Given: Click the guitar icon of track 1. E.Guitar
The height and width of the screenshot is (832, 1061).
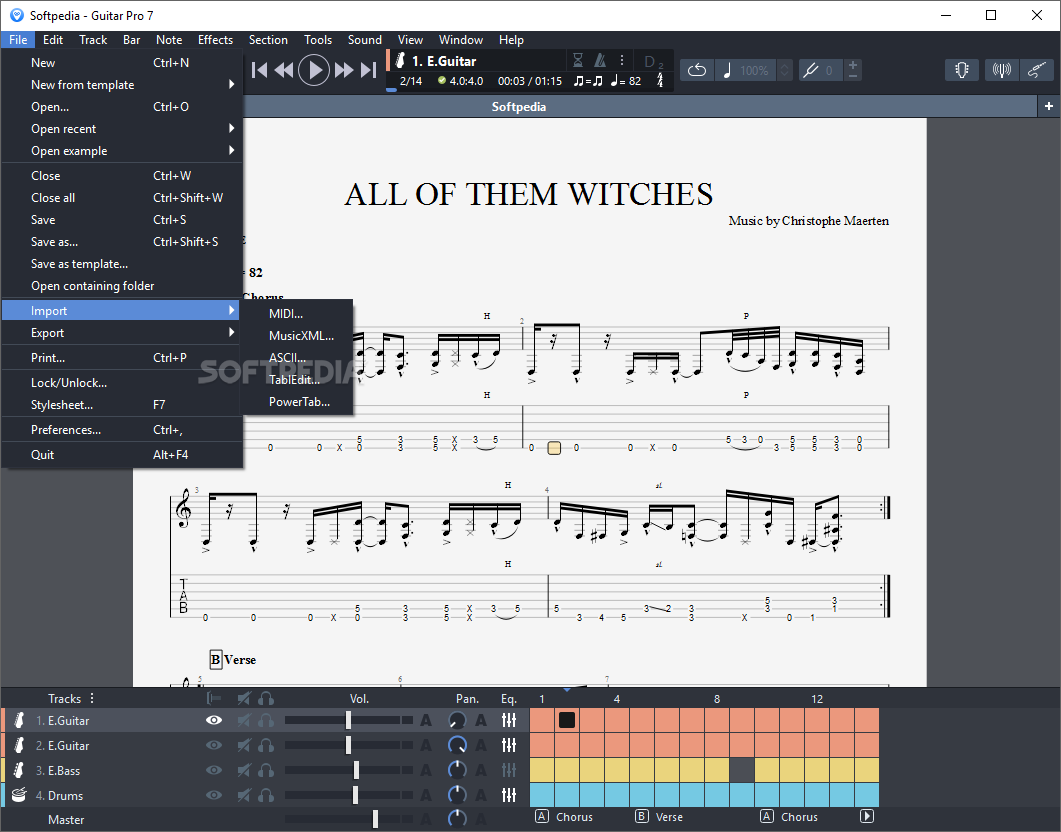Looking at the screenshot, I should pos(20,720).
